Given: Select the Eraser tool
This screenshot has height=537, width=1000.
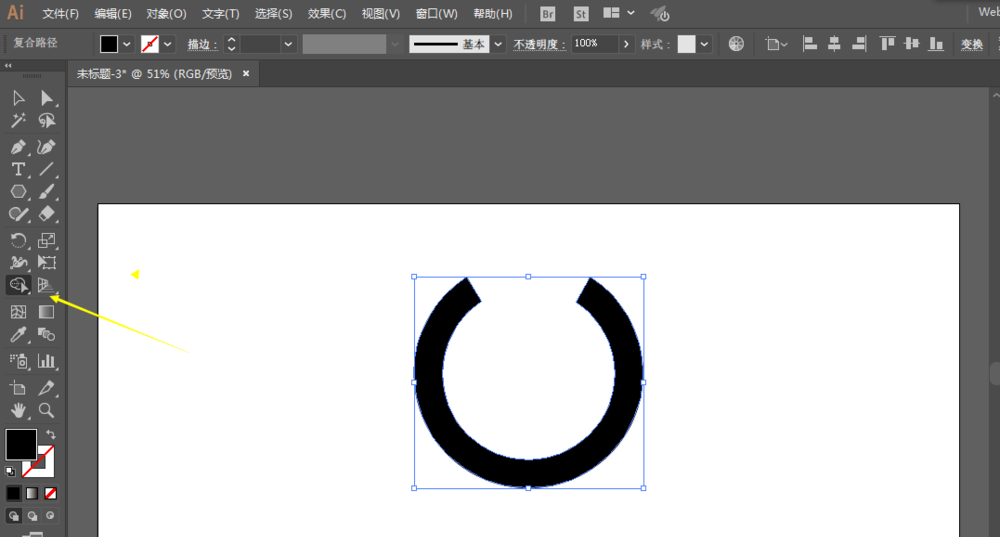Looking at the screenshot, I should (x=47, y=214).
